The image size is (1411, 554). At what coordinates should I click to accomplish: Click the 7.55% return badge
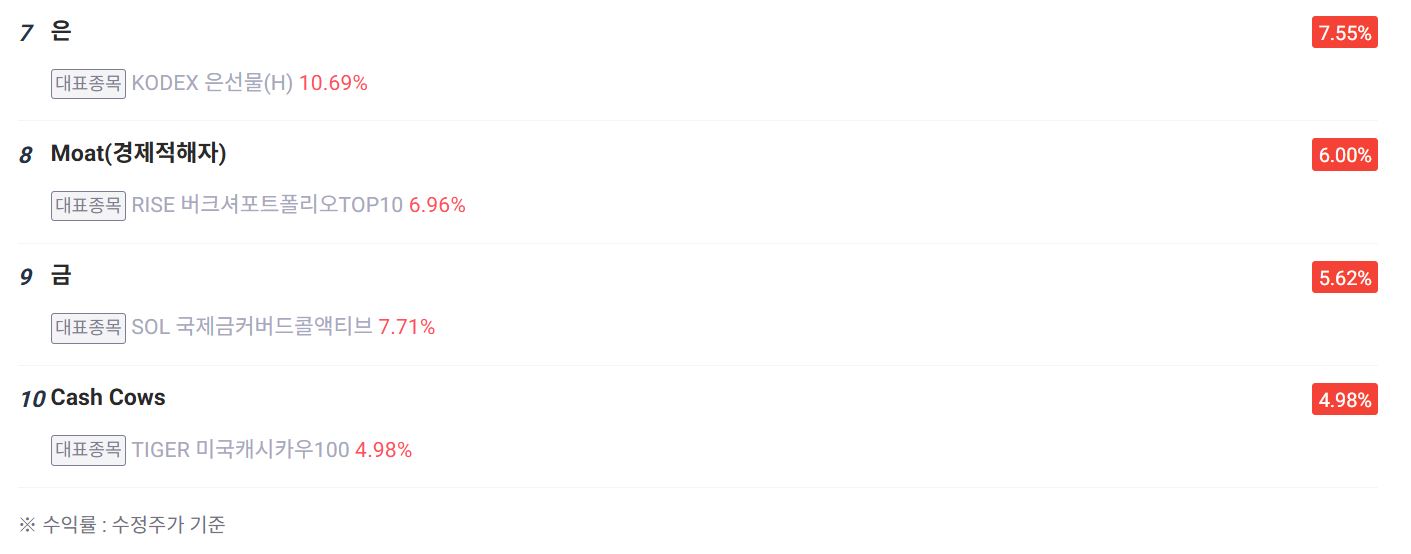click(x=1344, y=33)
